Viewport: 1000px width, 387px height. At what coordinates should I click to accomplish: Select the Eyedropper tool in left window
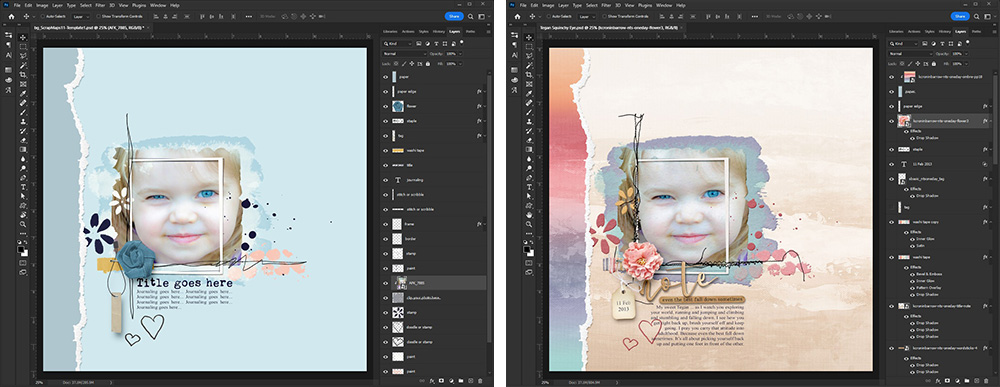(23, 93)
